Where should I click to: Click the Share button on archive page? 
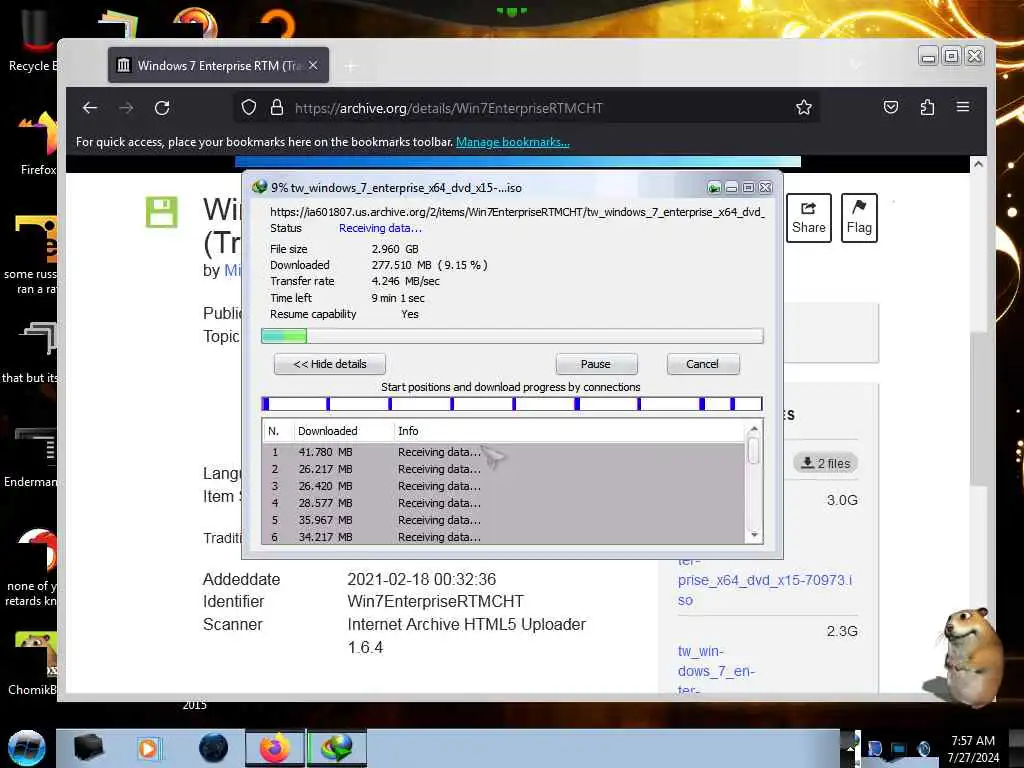[808, 218]
